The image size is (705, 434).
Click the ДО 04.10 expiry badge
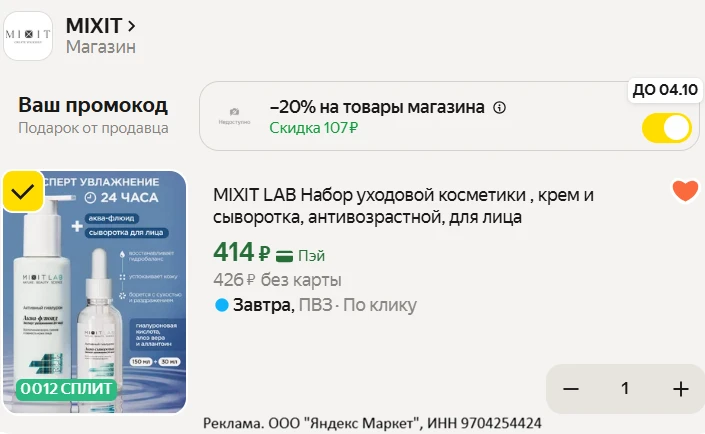pos(665,89)
